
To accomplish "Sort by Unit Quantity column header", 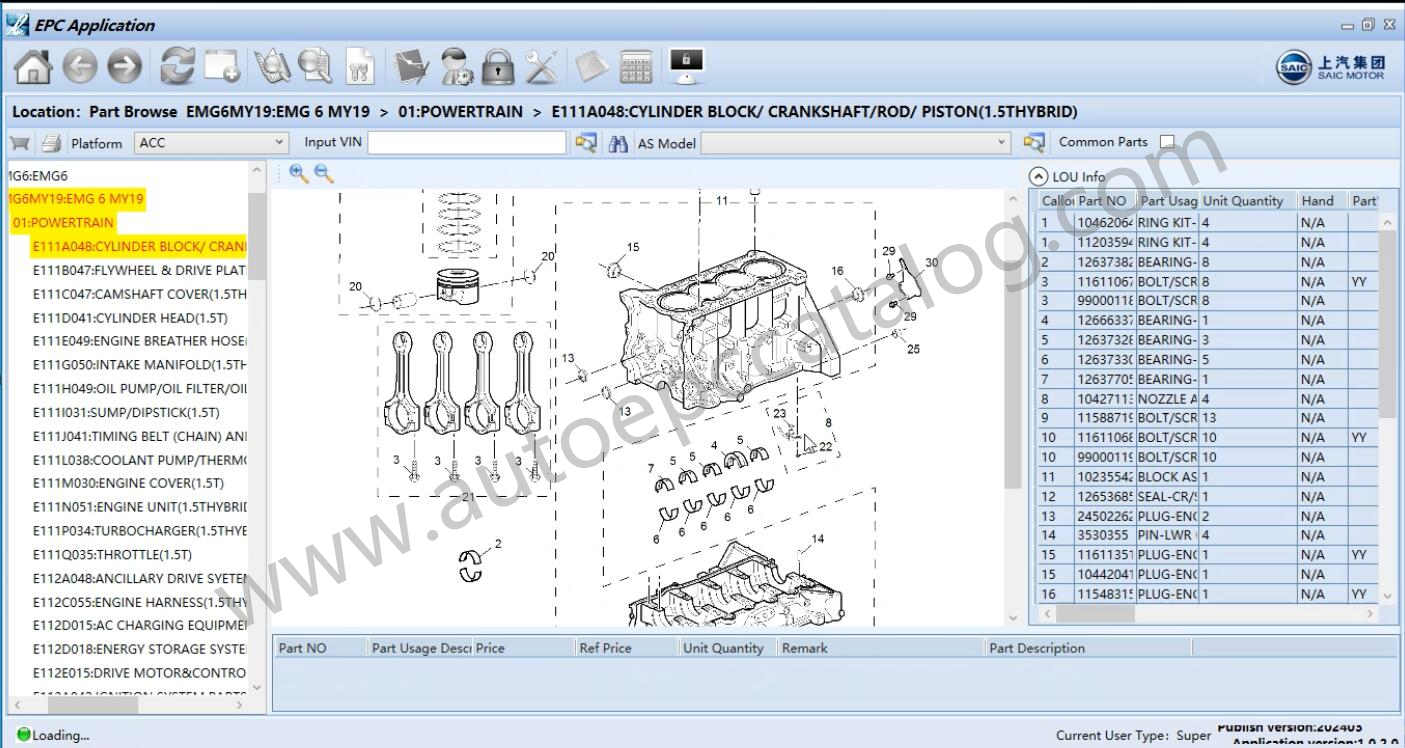I will tap(1242, 200).
